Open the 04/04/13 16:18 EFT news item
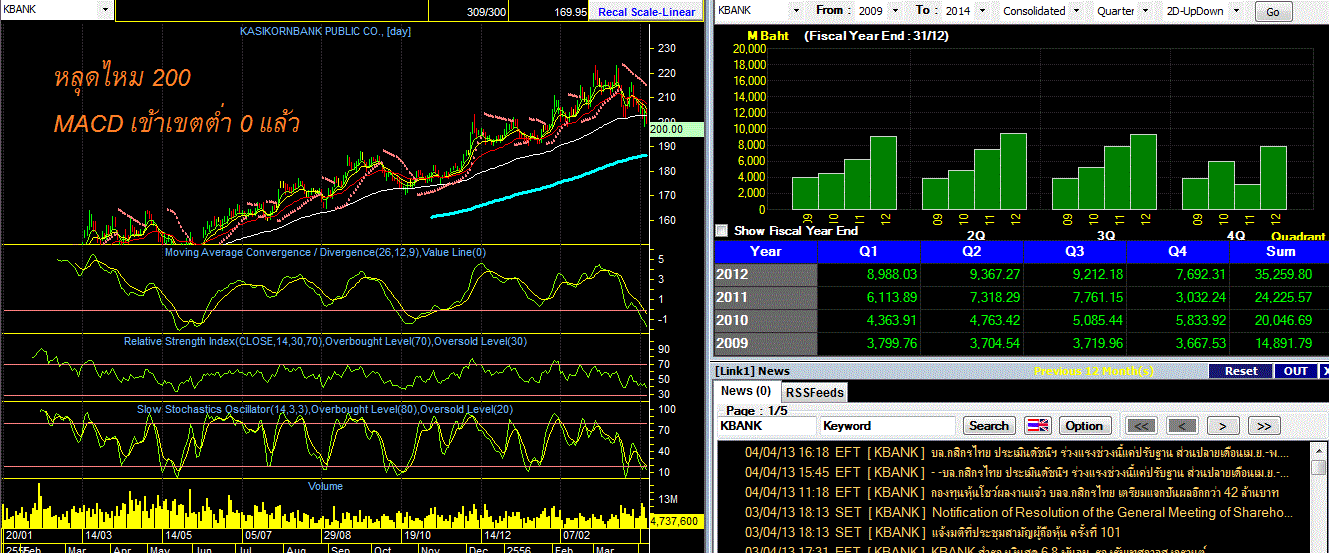The width and height of the screenshot is (1329, 553). pyautogui.click(x=1017, y=452)
